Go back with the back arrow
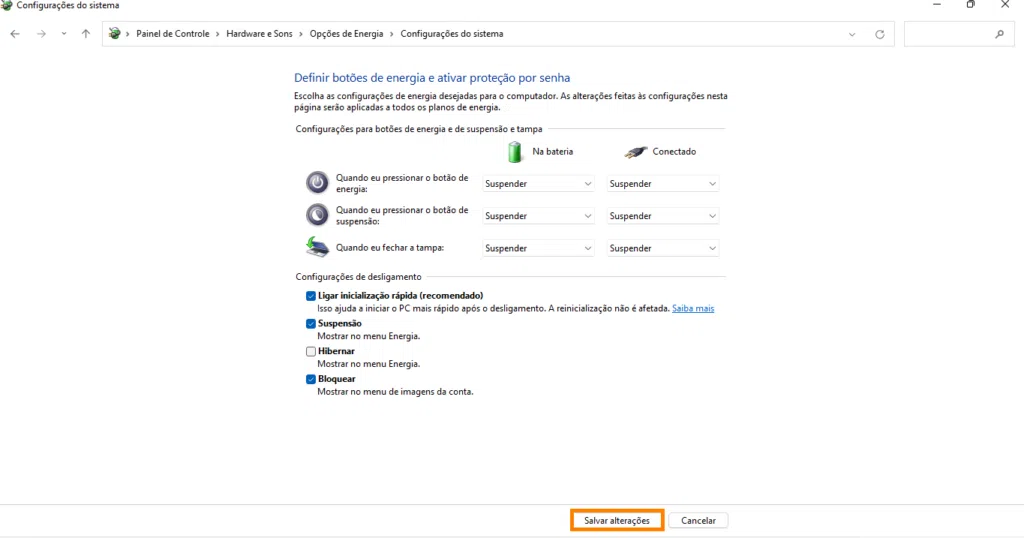The width and height of the screenshot is (1024, 538). click(x=15, y=34)
